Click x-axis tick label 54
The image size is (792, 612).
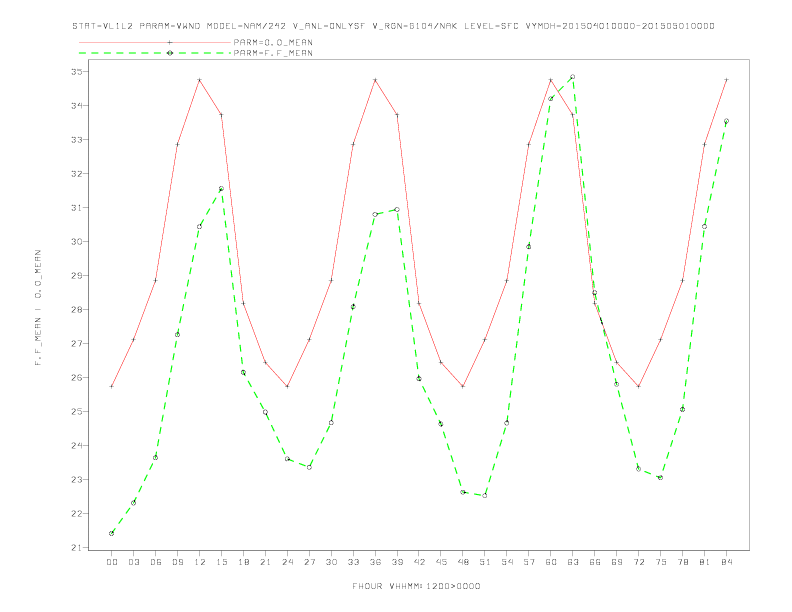pos(507,562)
